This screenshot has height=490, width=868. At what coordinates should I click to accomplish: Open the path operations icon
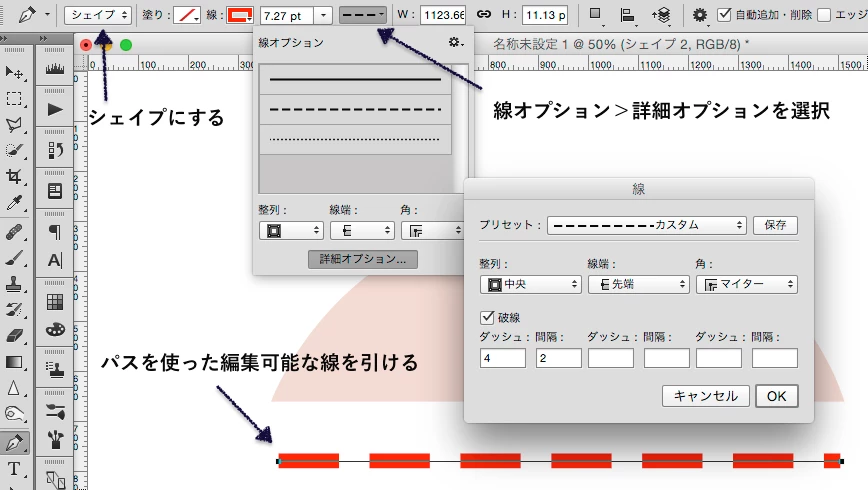596,15
